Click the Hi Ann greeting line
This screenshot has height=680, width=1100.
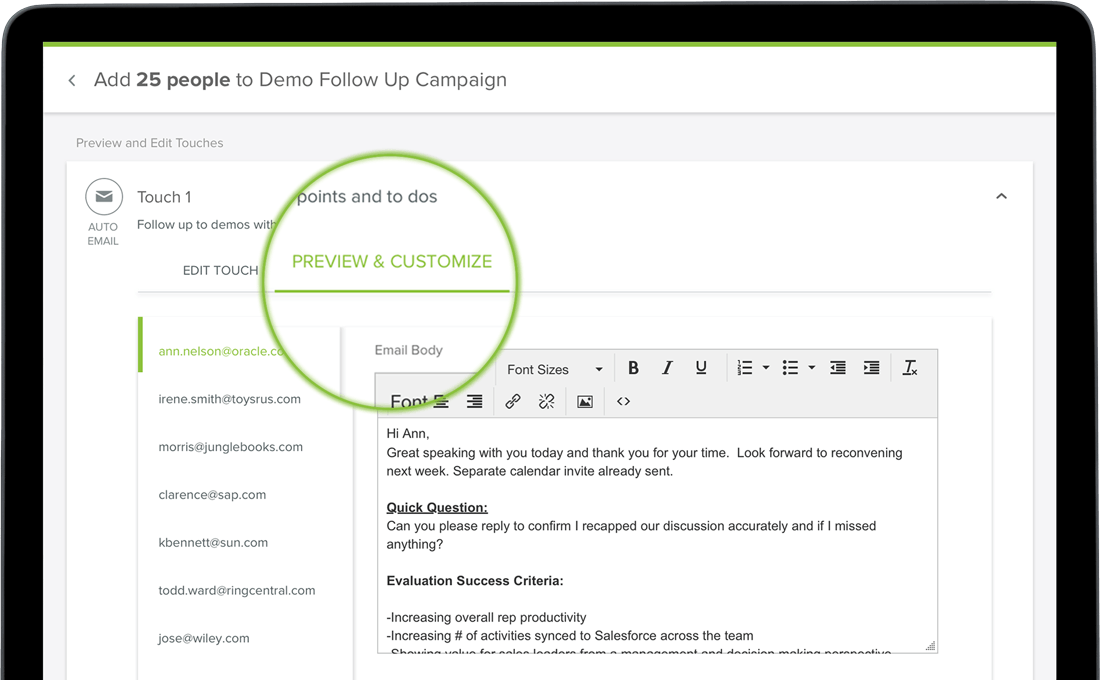click(408, 434)
